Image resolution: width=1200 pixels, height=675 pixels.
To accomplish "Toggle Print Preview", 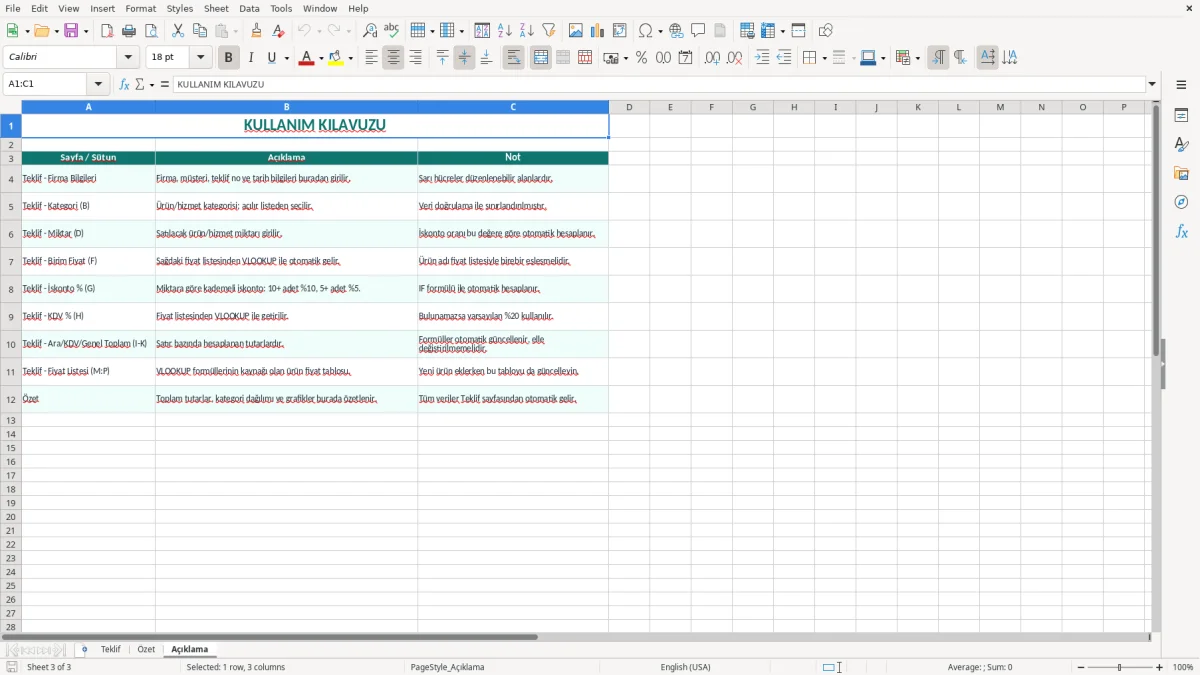I will click(151, 31).
